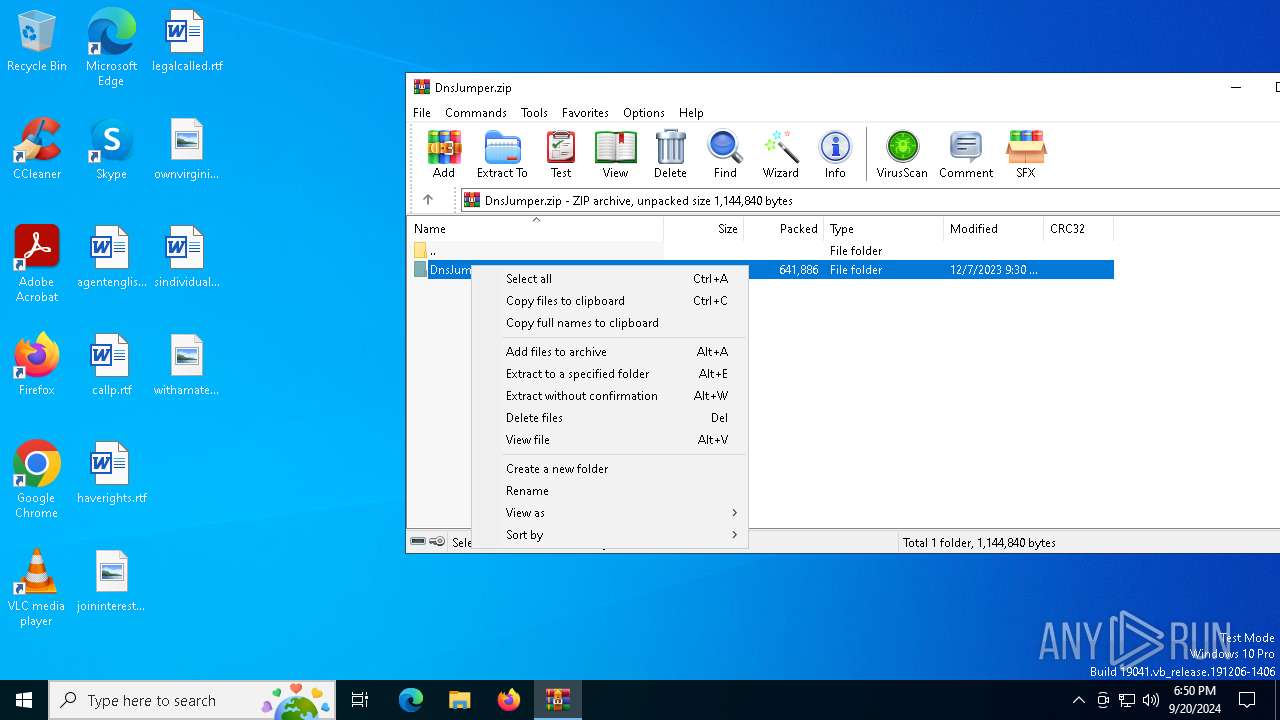Screen dimensions: 1280x720
Task: Click the taskbar search box
Action: coord(192,700)
